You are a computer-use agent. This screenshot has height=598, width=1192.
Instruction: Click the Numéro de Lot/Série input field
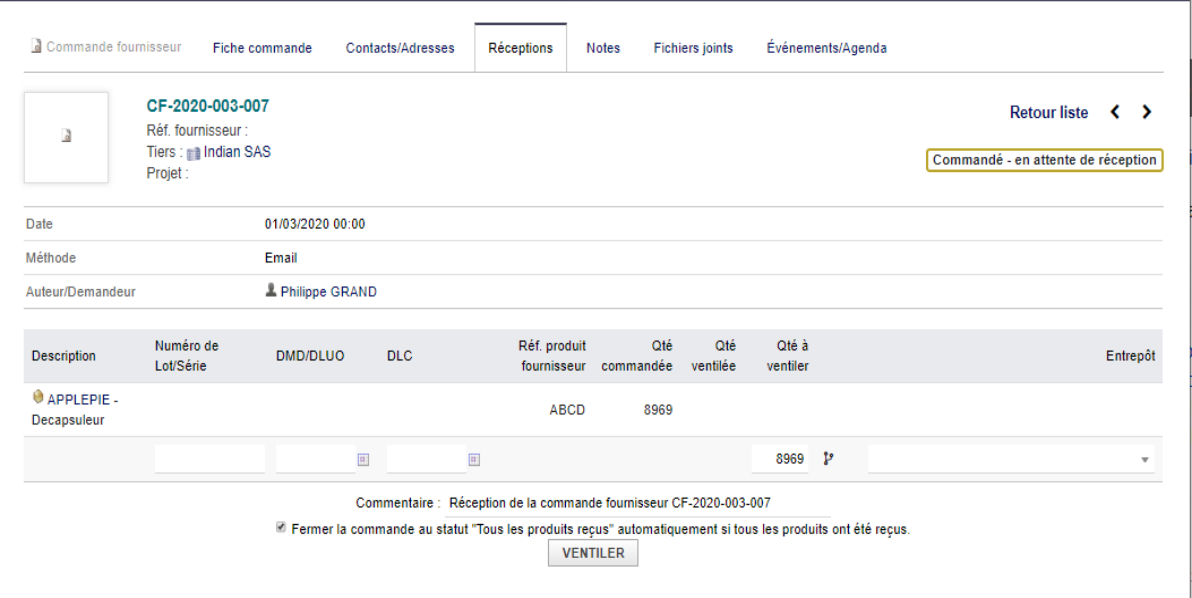click(210, 459)
